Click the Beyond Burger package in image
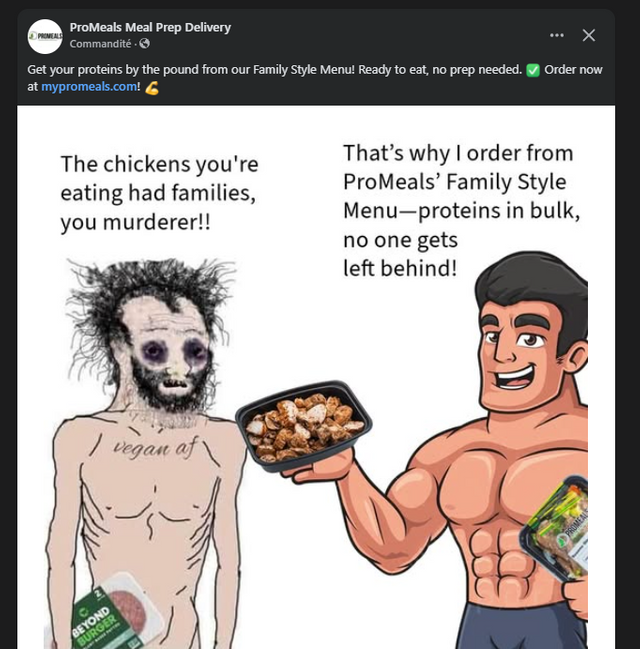 pyautogui.click(x=112, y=613)
